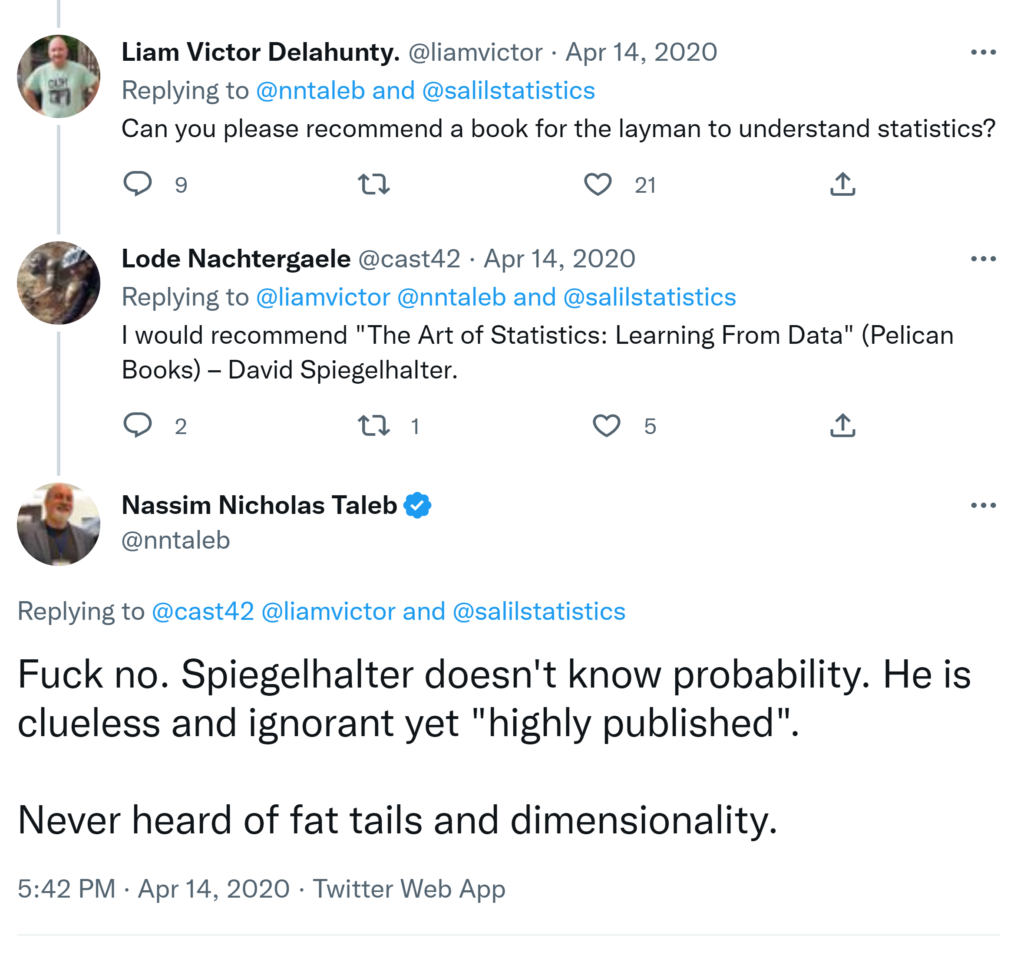Image resolution: width=1024 pixels, height=961 pixels.
Task: Share Lode Nachtergaele's tweet
Action: [842, 426]
